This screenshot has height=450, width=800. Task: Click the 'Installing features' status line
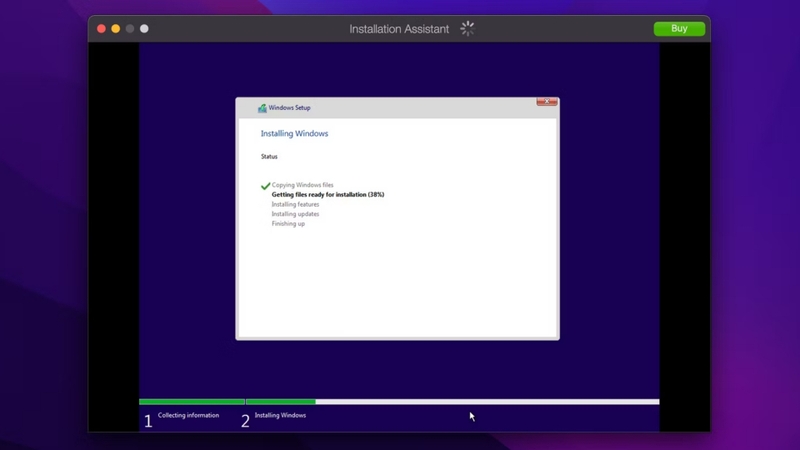[x=295, y=204]
